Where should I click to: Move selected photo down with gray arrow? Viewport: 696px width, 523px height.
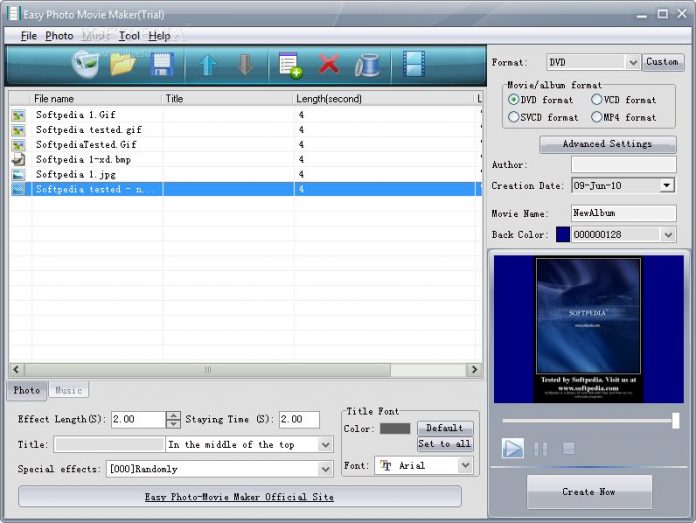245,65
